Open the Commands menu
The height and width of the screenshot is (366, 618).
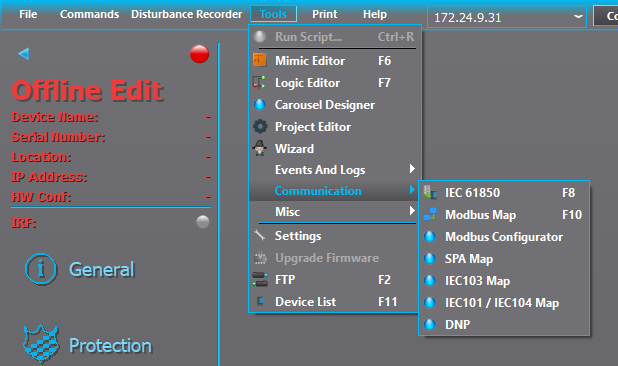(x=89, y=14)
